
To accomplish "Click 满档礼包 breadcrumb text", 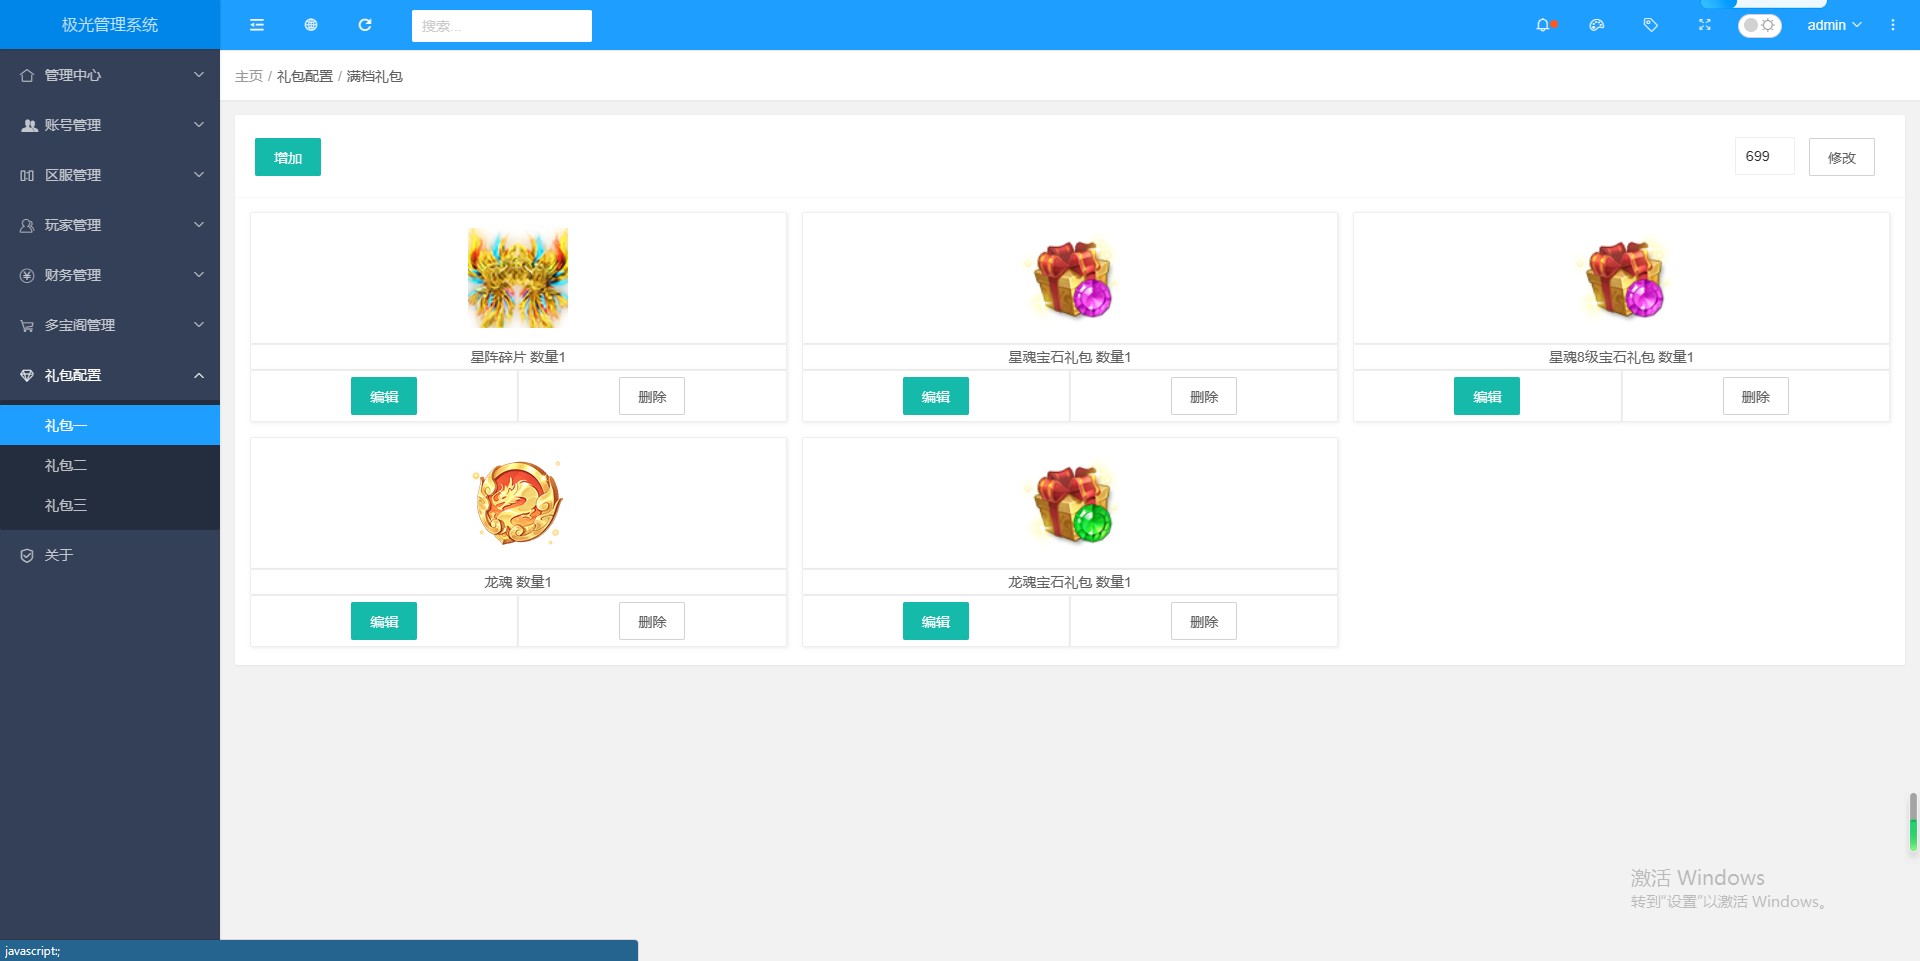I will 375,76.
